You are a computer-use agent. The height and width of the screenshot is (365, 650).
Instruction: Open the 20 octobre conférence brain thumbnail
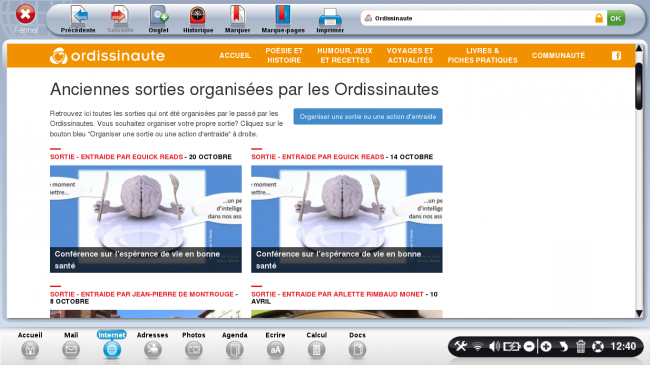146,219
